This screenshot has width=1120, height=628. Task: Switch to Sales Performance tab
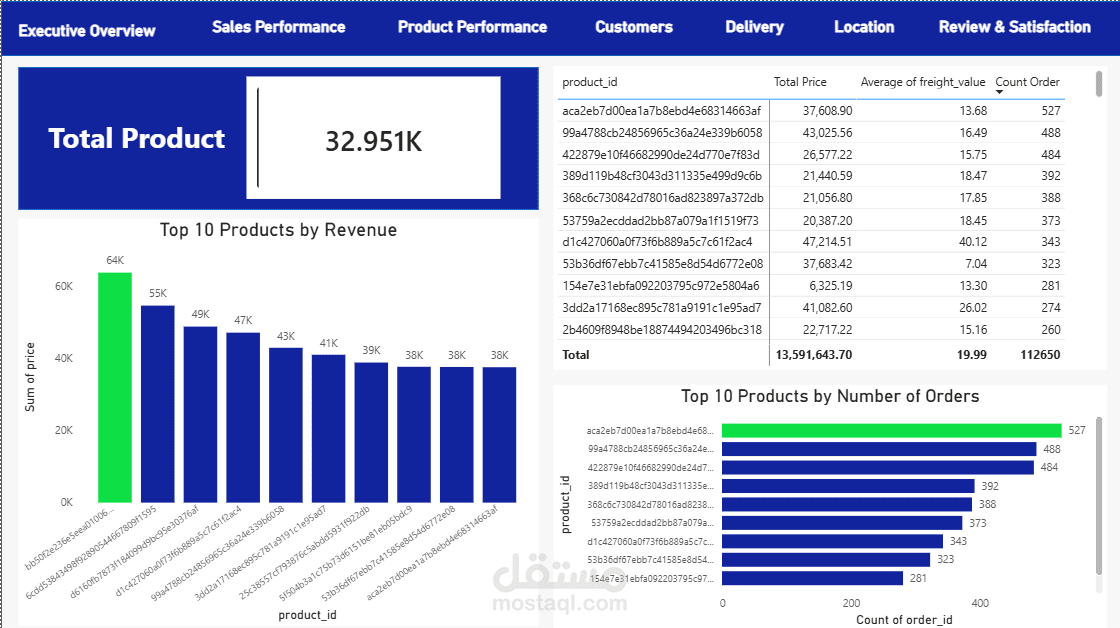279,27
